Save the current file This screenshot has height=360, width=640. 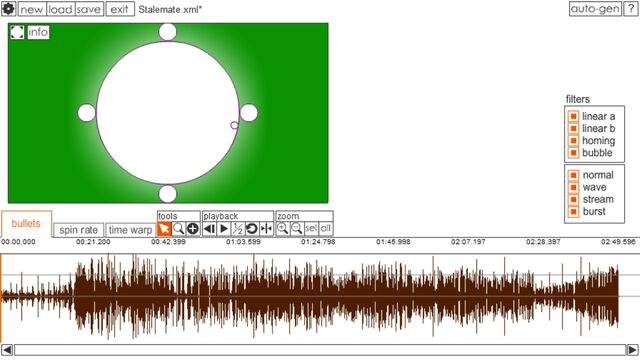[x=89, y=9]
